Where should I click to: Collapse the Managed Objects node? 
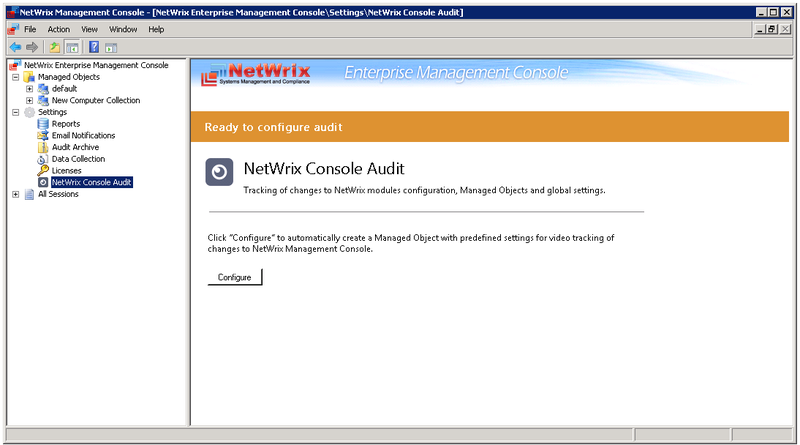coord(15,77)
